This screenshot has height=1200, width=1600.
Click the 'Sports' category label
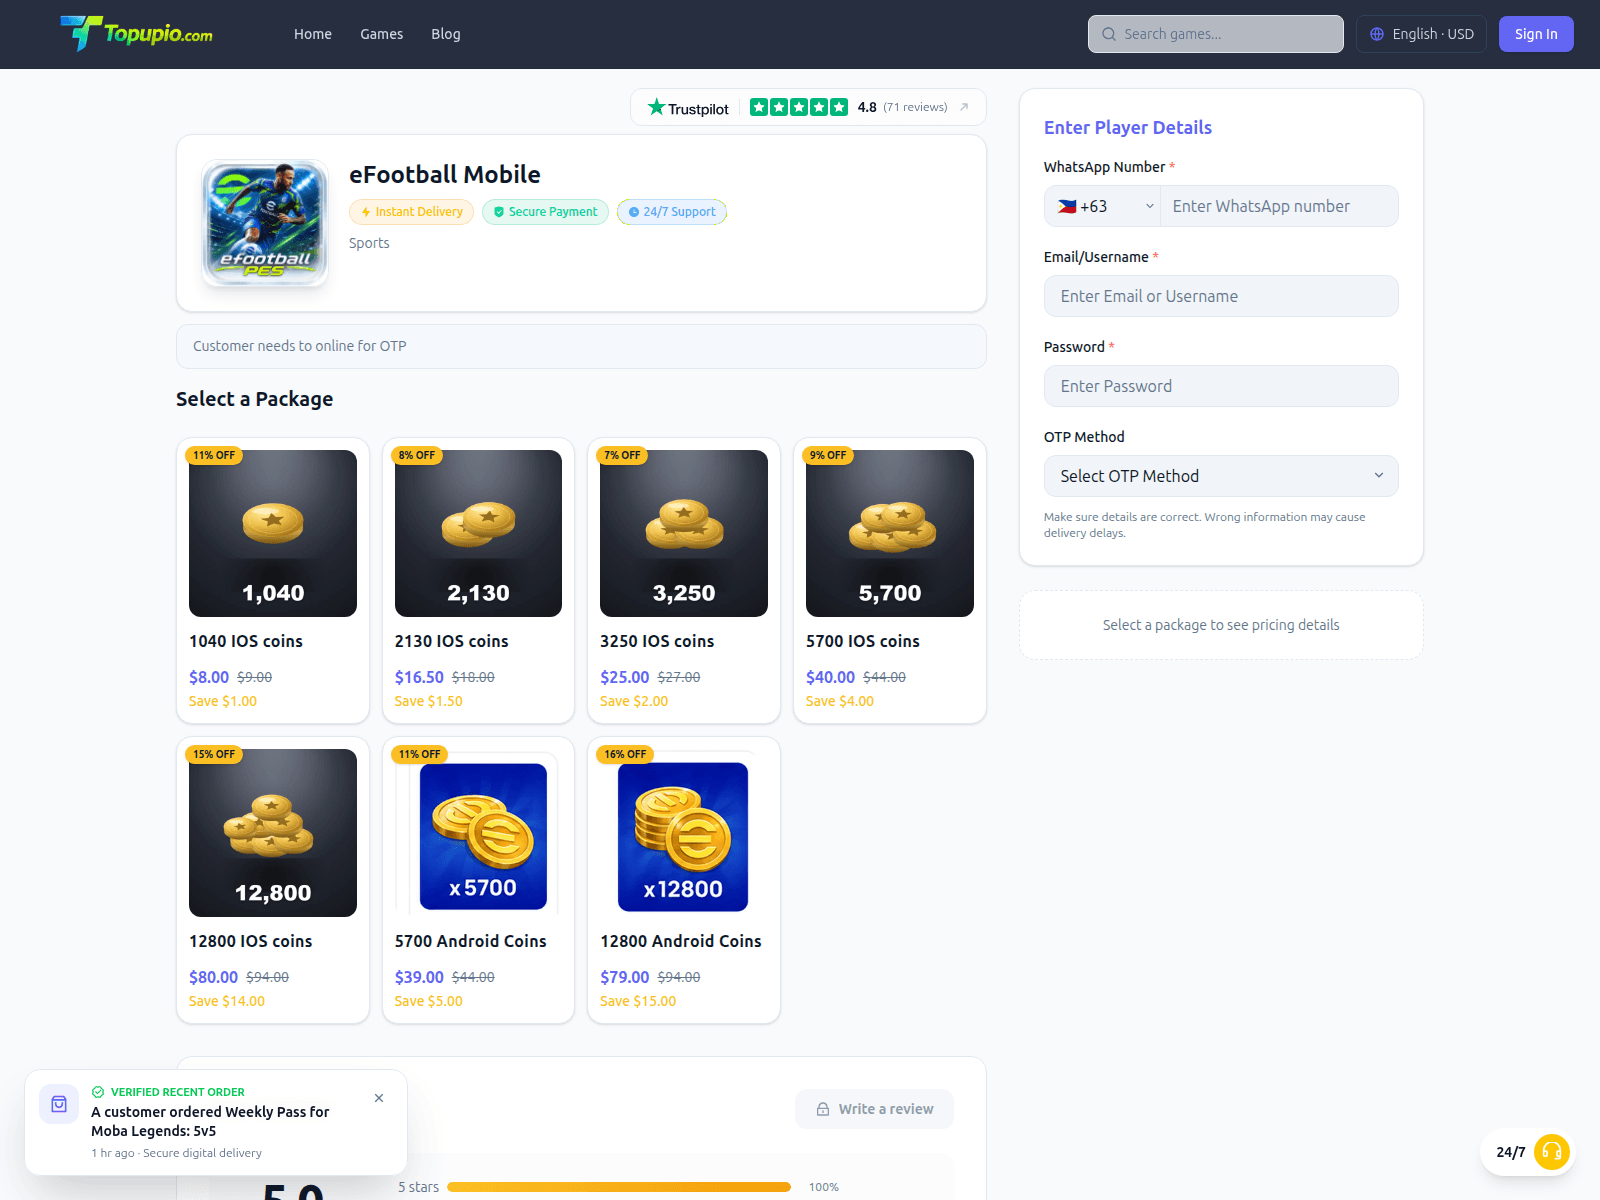(369, 243)
